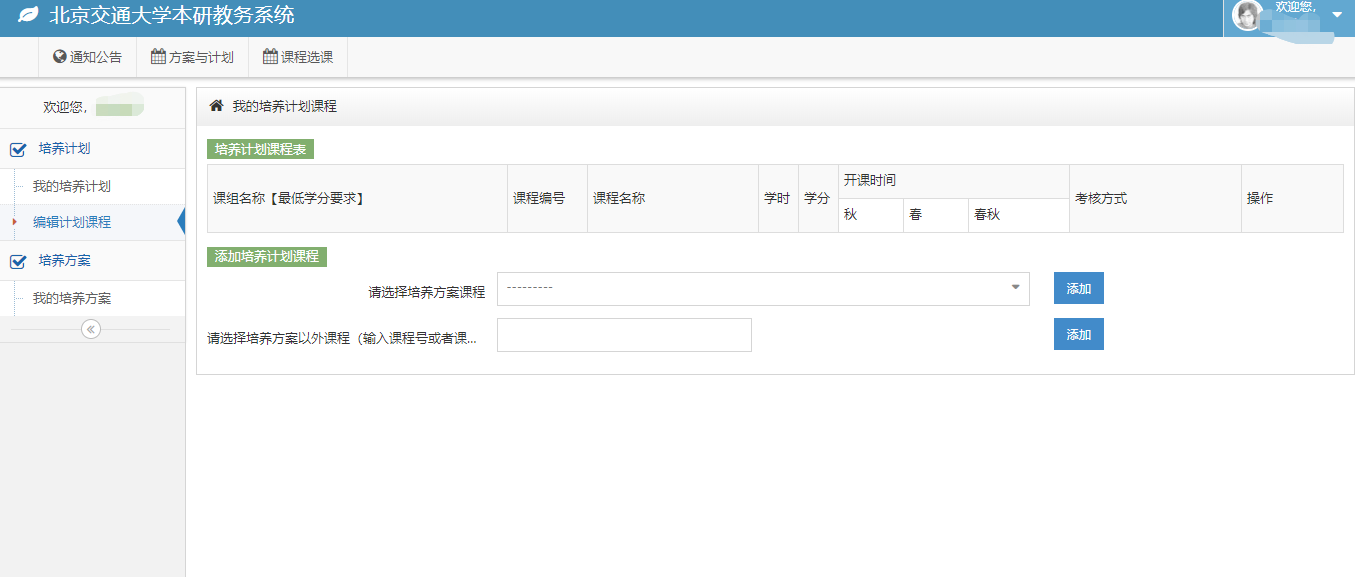The width and height of the screenshot is (1355, 577).
Task: Open the user account dropdown arrow
Action: [x=1337, y=14]
